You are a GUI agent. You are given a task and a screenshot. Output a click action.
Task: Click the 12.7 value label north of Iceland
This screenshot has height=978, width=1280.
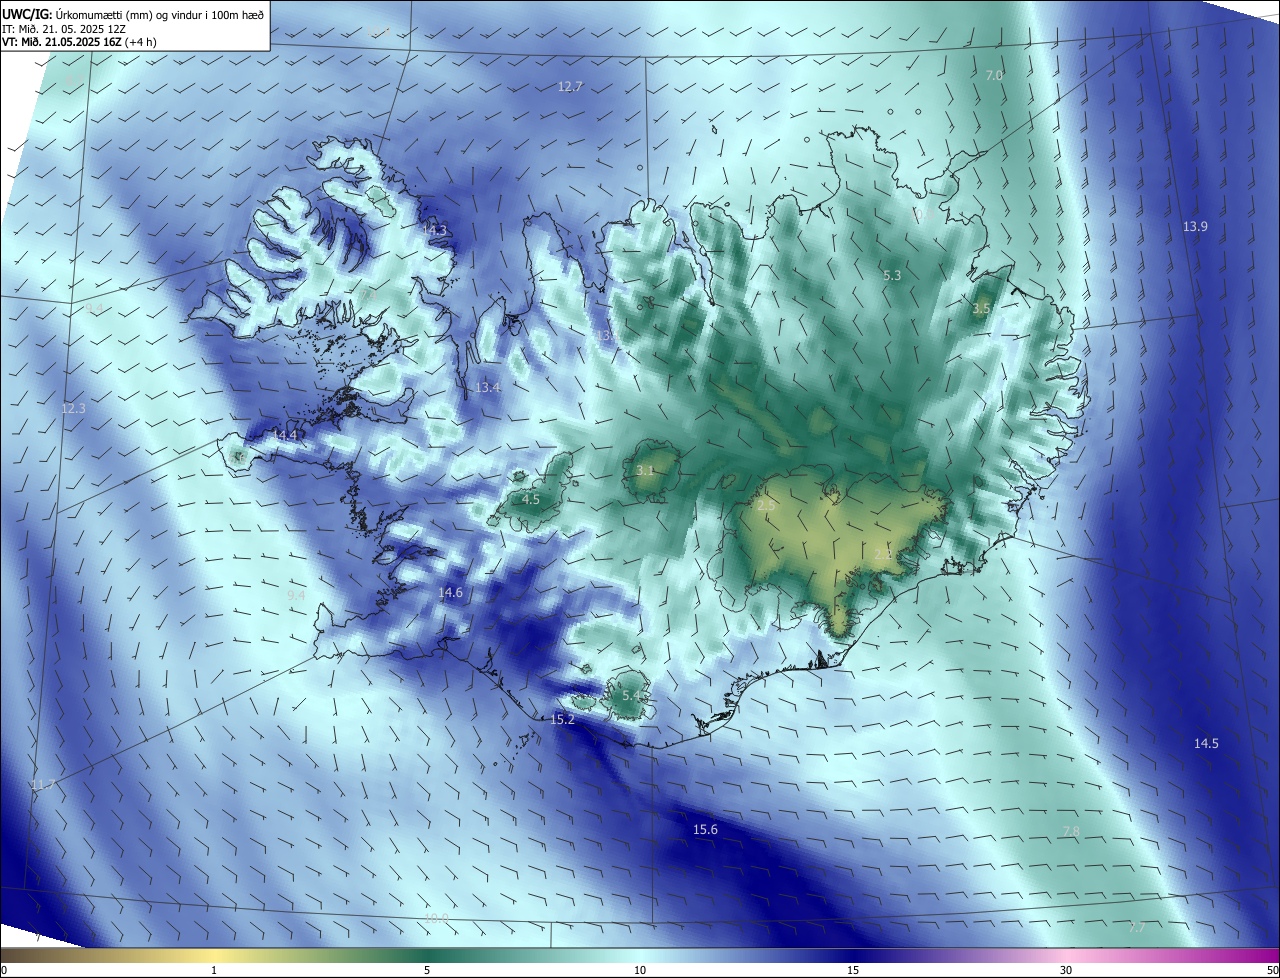click(570, 87)
